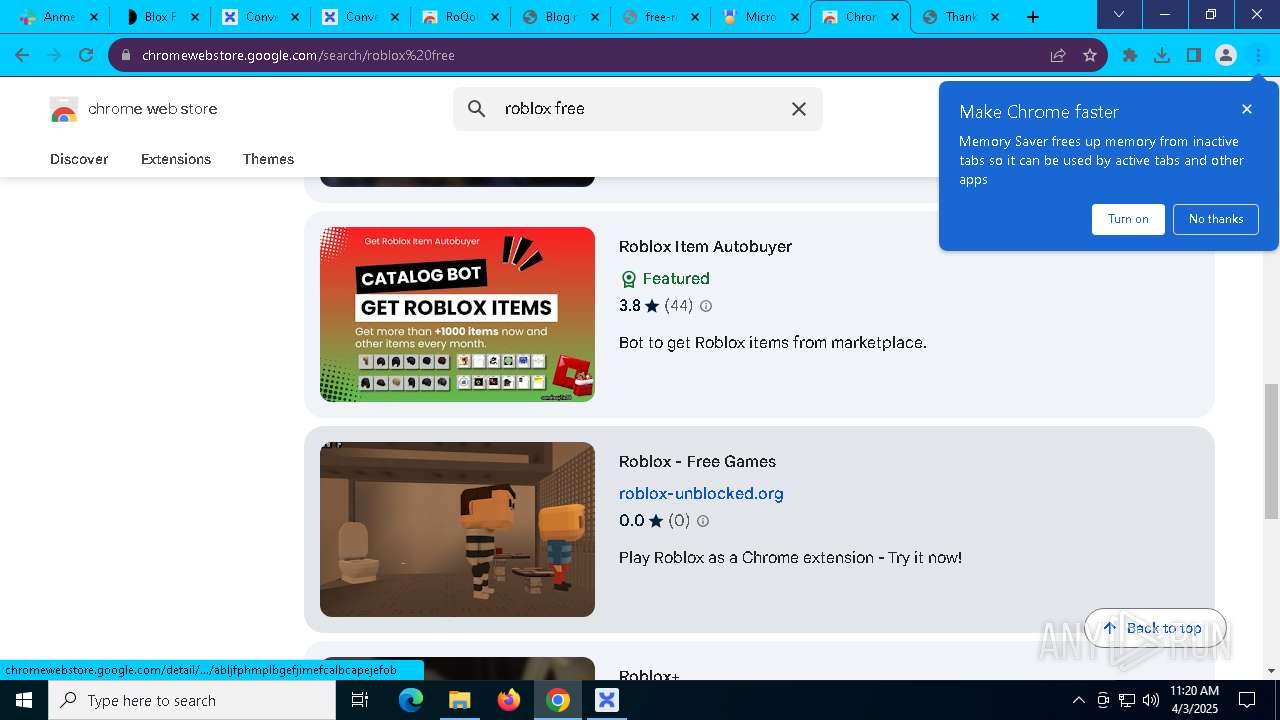Go to the Themes section

pyautogui.click(x=268, y=159)
